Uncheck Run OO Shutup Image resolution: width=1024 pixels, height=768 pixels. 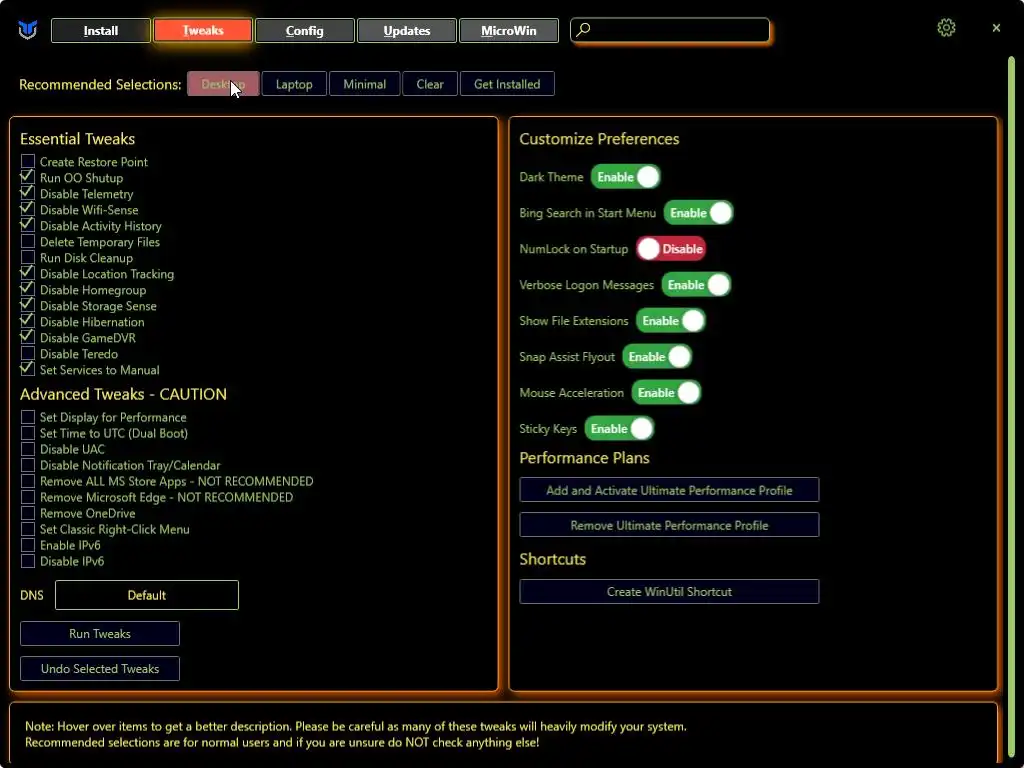(27, 178)
